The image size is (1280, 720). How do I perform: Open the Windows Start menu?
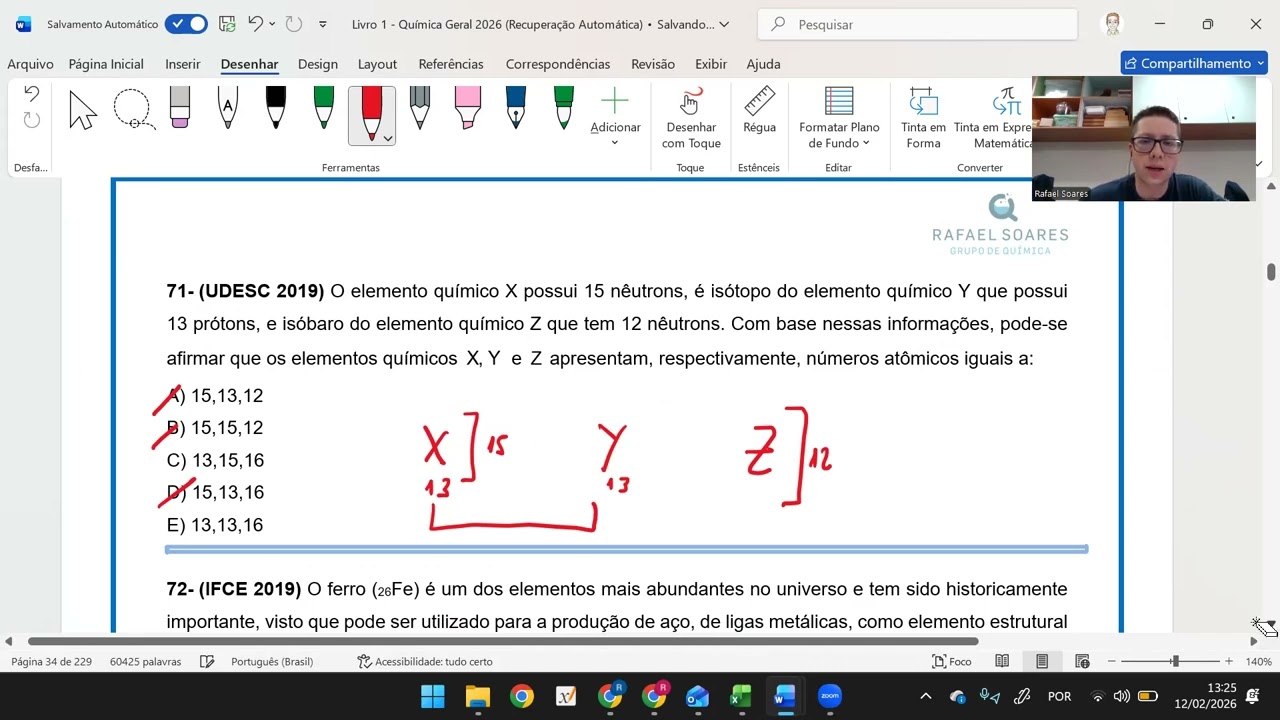click(x=433, y=696)
